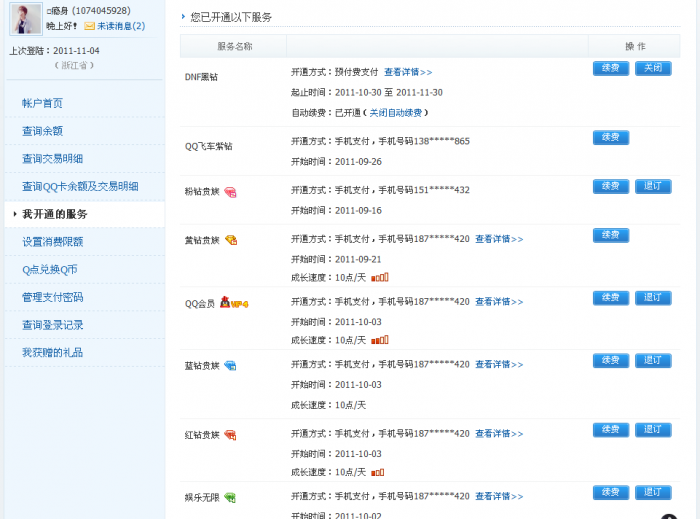Viewport: 700px width, 519px height.
Task: Click 关闭 button for DNF黑钻
Action: [653, 68]
